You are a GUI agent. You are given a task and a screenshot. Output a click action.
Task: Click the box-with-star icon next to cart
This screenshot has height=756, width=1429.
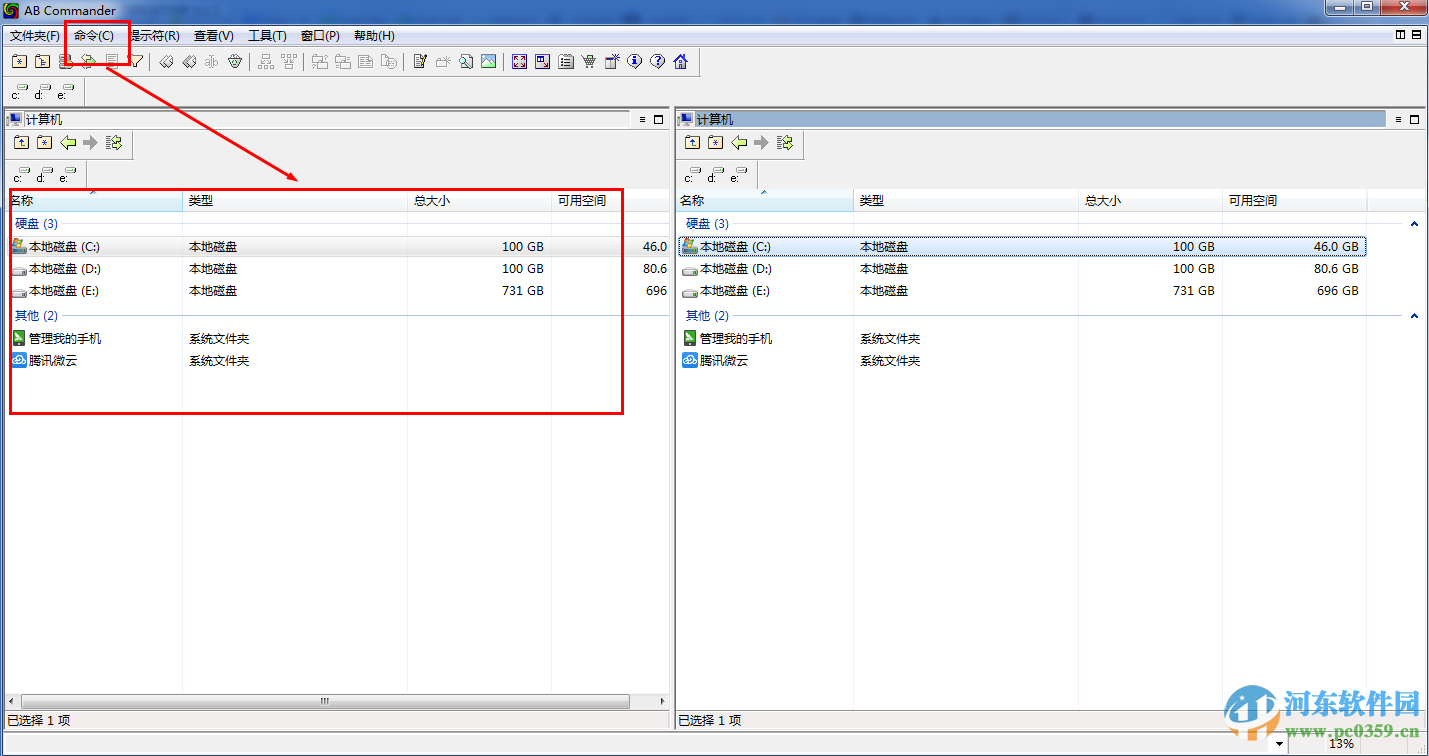pyautogui.click(x=612, y=62)
